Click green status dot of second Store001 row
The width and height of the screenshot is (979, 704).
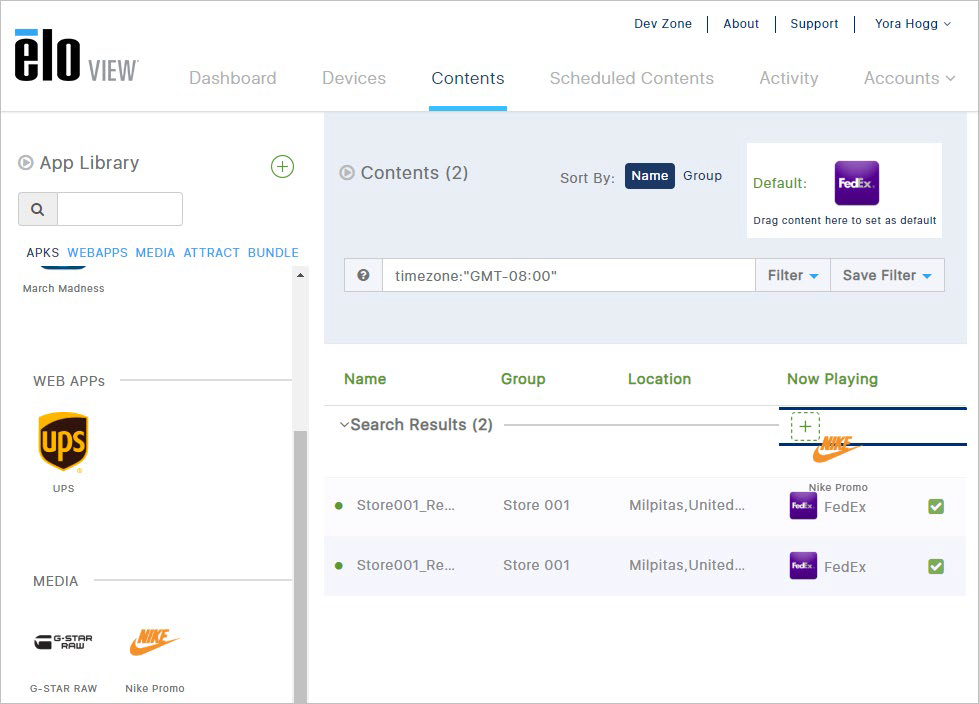339,566
